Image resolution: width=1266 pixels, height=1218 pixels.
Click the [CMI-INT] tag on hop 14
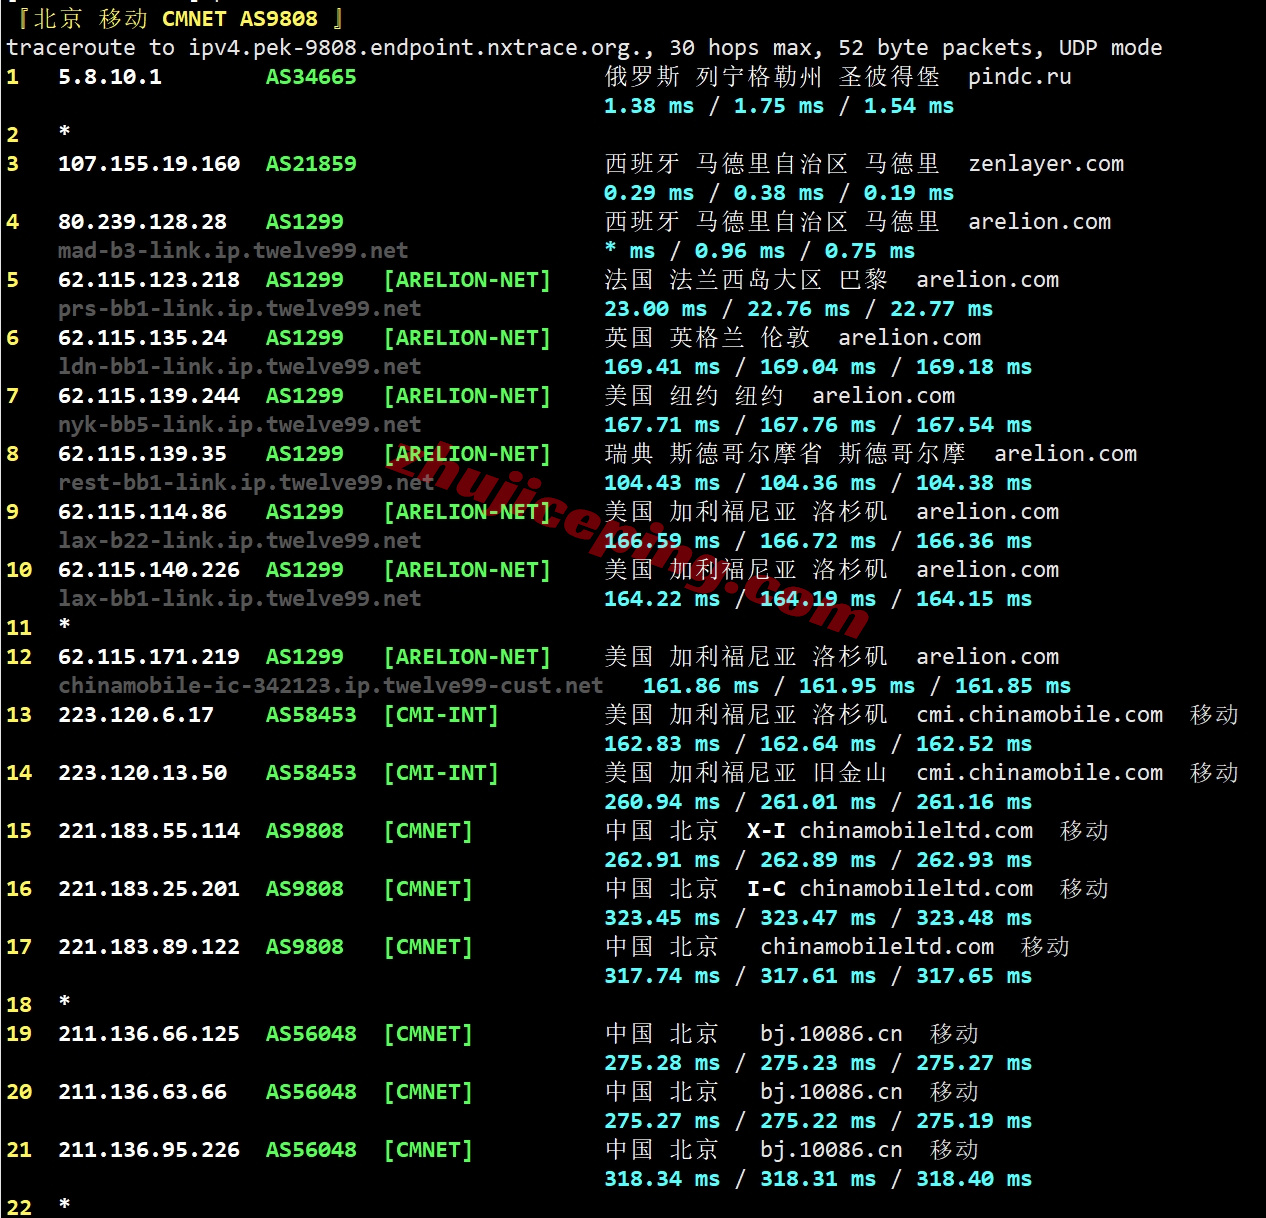(x=441, y=773)
